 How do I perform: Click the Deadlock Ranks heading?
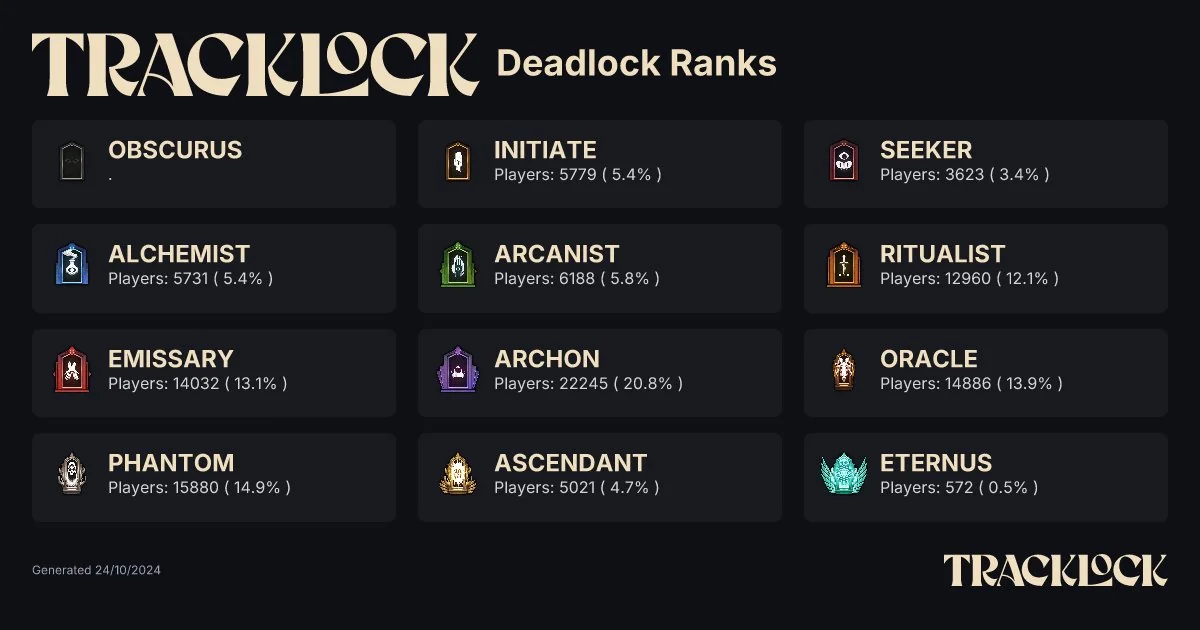636,64
